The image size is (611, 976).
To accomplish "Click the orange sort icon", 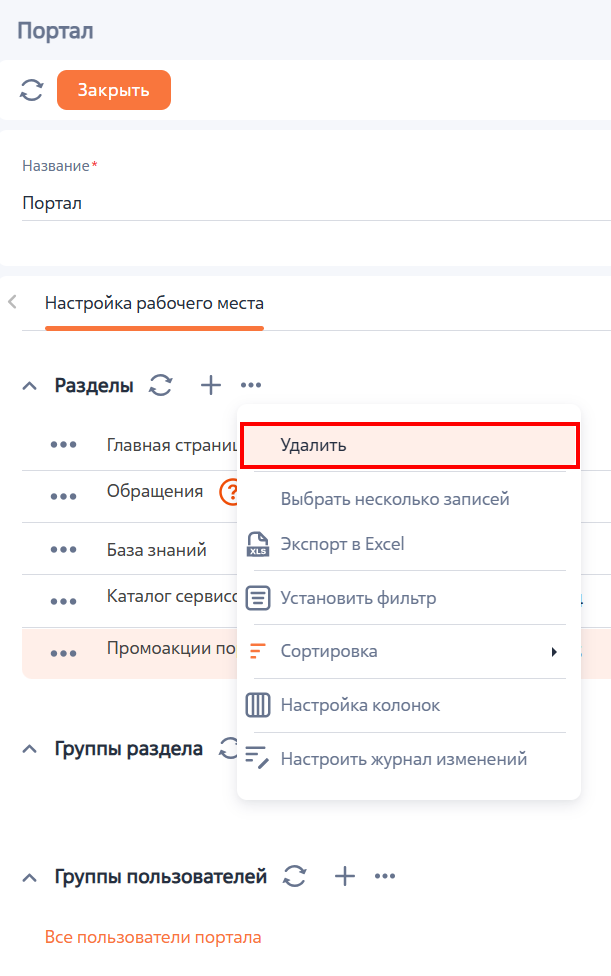I will click(257, 651).
